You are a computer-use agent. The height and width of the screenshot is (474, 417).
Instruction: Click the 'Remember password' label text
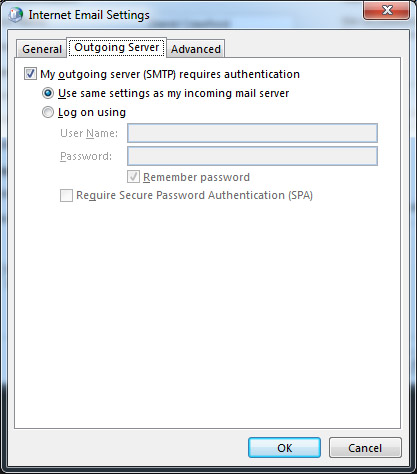(x=196, y=177)
